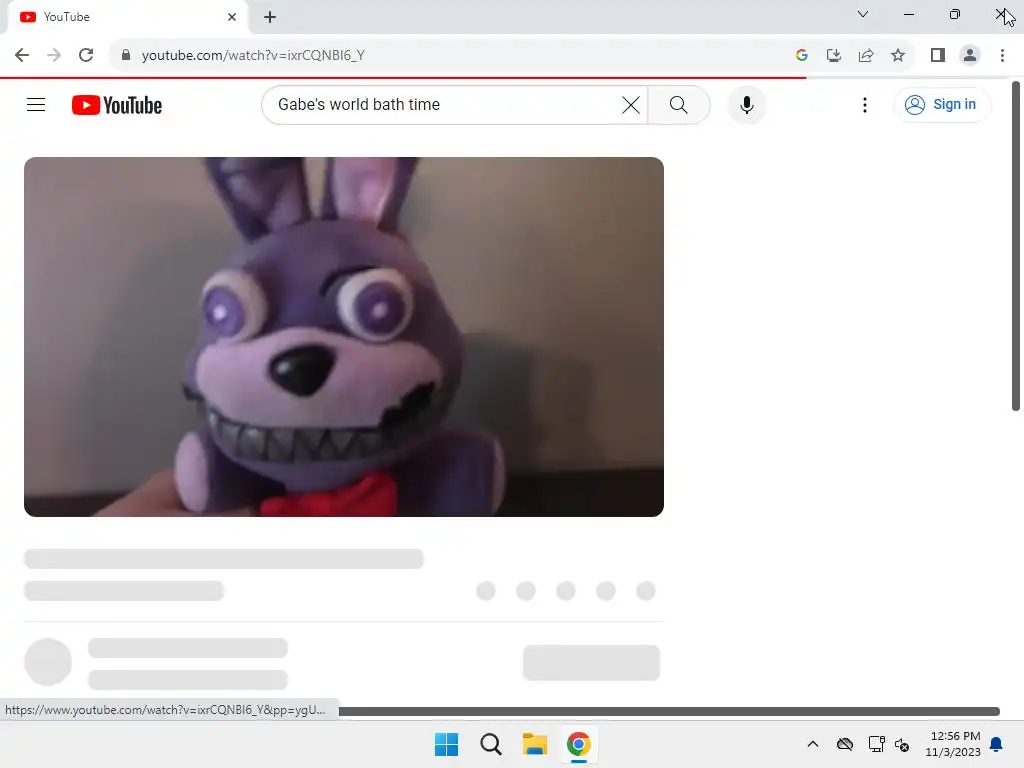Restore down the Chrome window
Viewport: 1024px width, 768px height.
coord(955,14)
